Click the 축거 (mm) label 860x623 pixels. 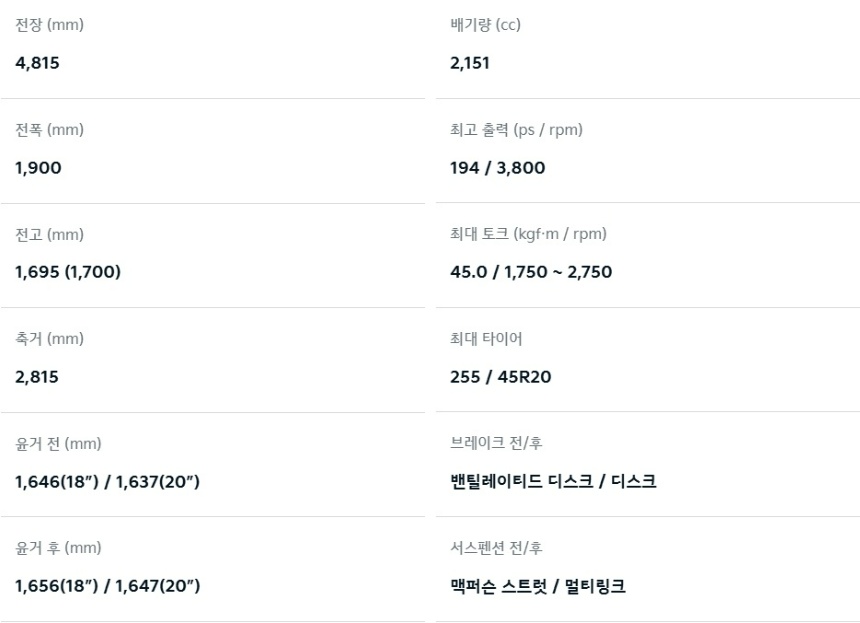coord(49,339)
